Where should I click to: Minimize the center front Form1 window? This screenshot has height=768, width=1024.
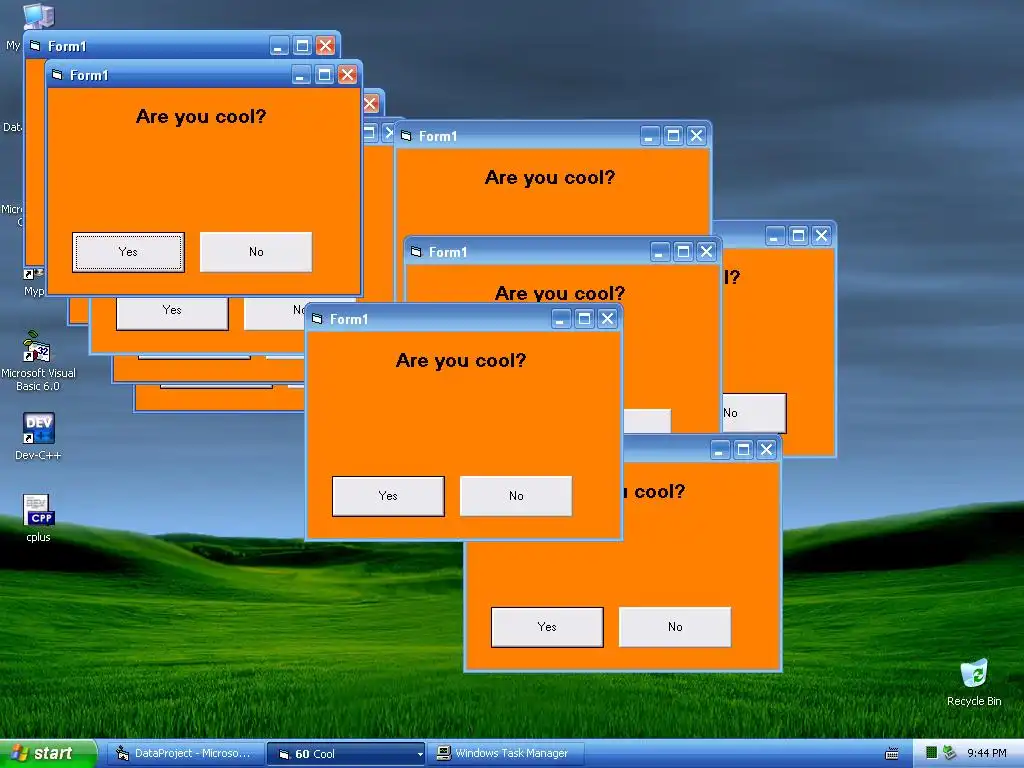(561, 319)
